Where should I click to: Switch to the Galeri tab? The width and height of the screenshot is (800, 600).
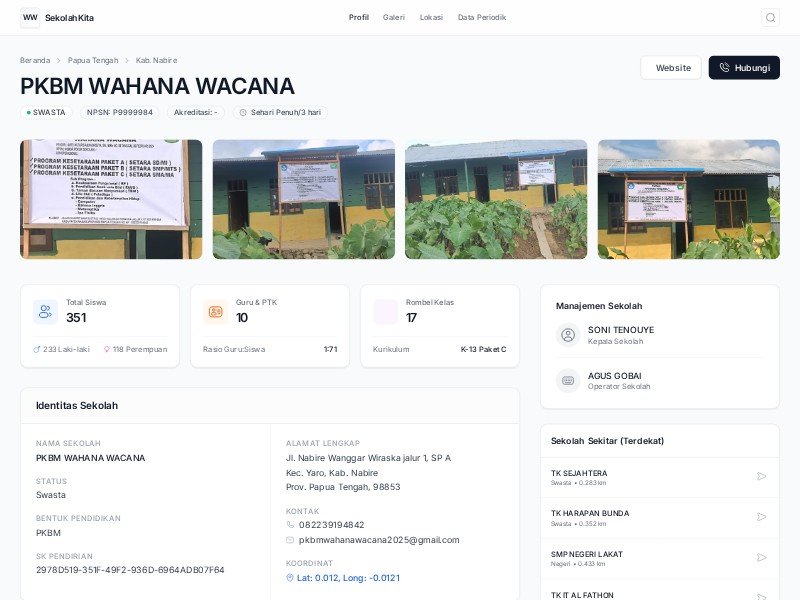click(x=393, y=17)
